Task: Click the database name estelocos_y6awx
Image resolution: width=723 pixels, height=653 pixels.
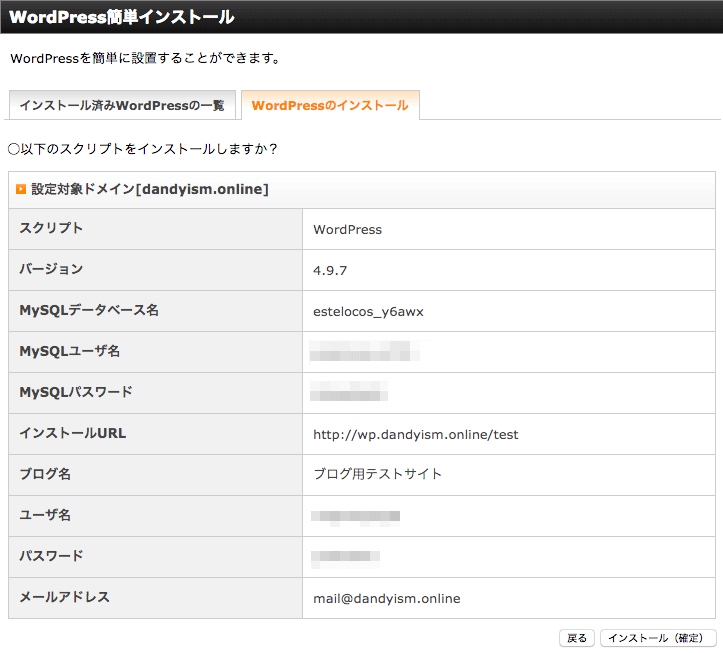Action: click(x=368, y=312)
